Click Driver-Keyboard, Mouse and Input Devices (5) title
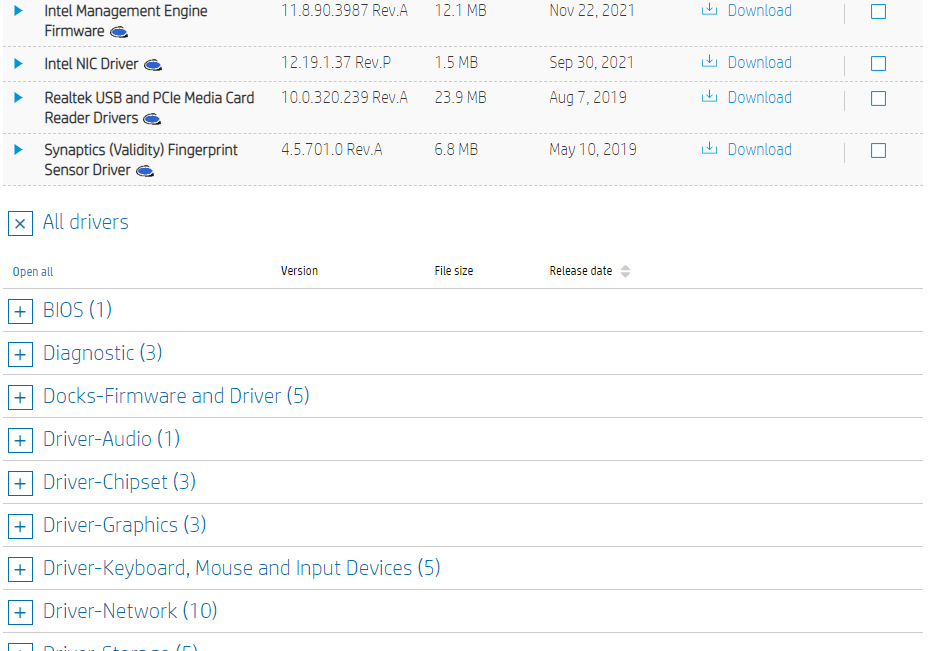The image size is (932, 651). click(x=241, y=568)
